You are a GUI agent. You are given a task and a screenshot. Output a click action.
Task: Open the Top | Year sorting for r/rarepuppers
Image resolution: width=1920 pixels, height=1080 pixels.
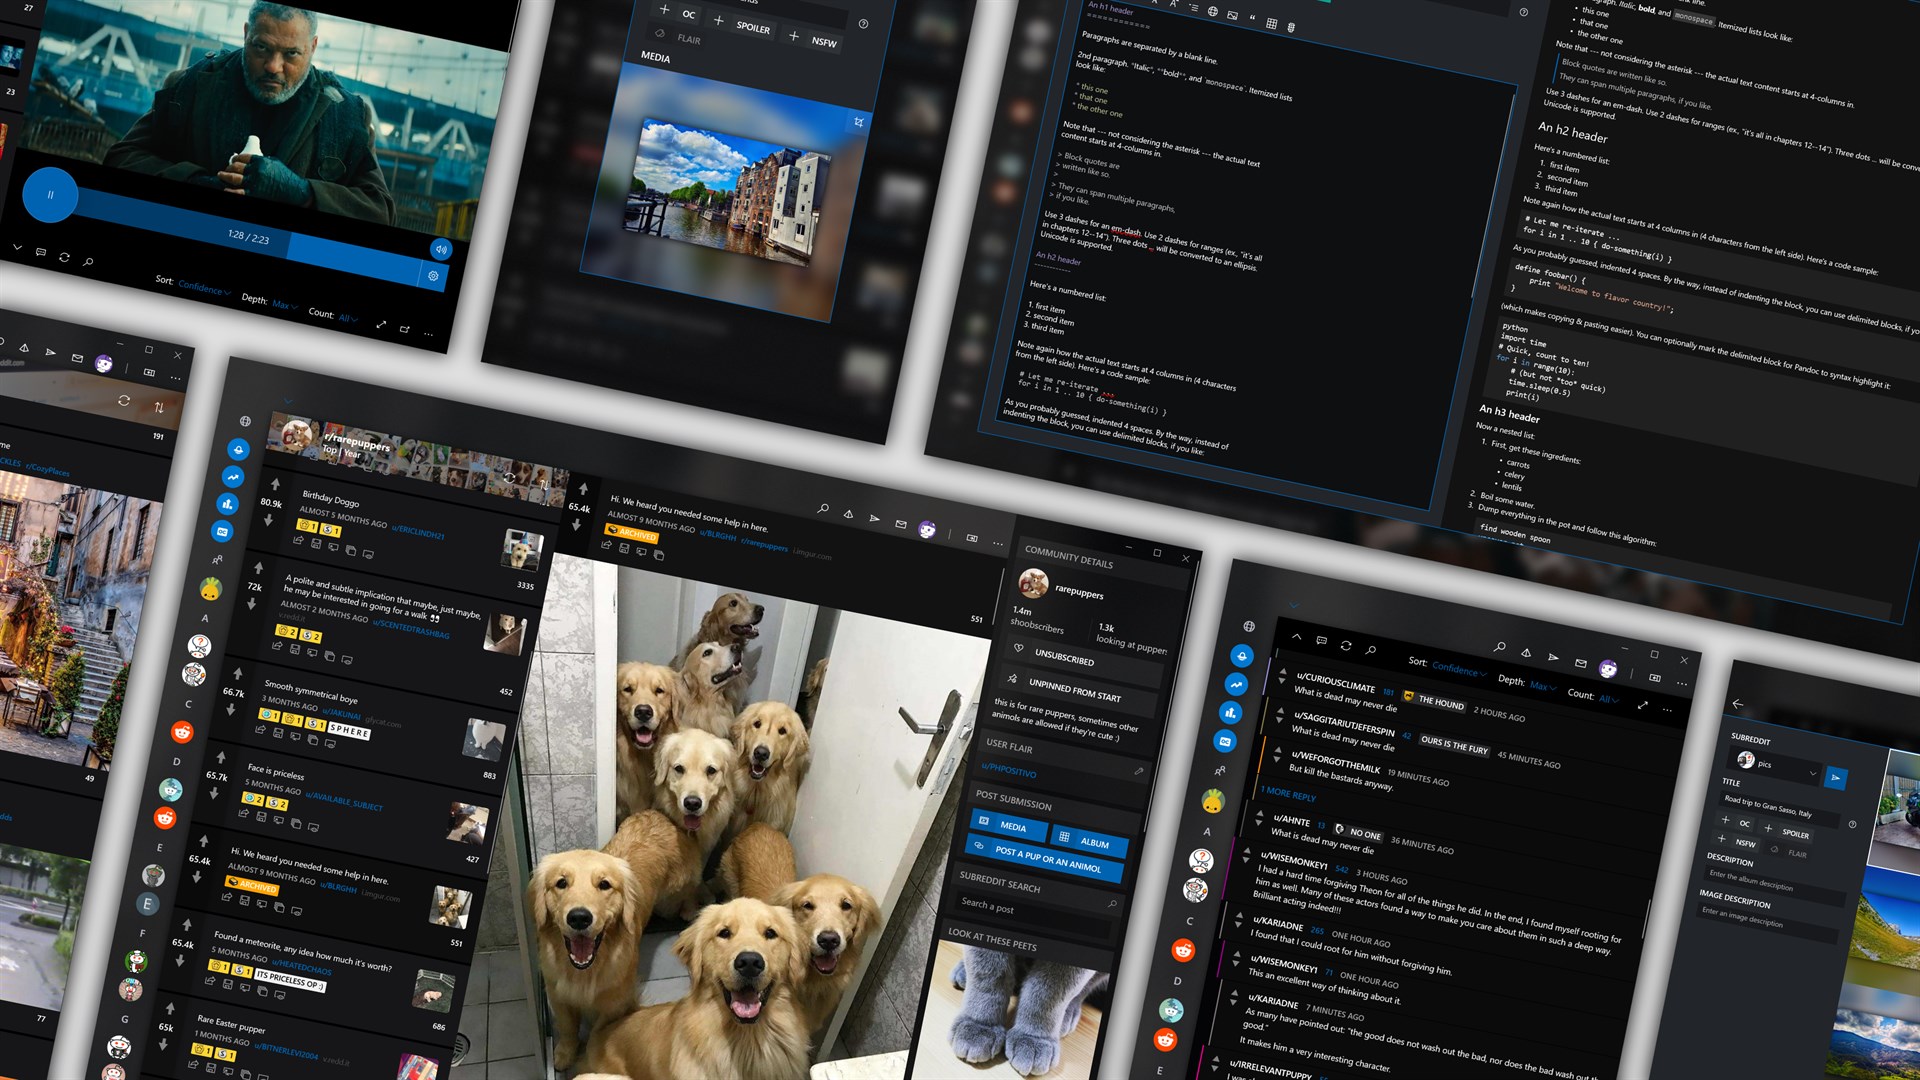click(341, 452)
